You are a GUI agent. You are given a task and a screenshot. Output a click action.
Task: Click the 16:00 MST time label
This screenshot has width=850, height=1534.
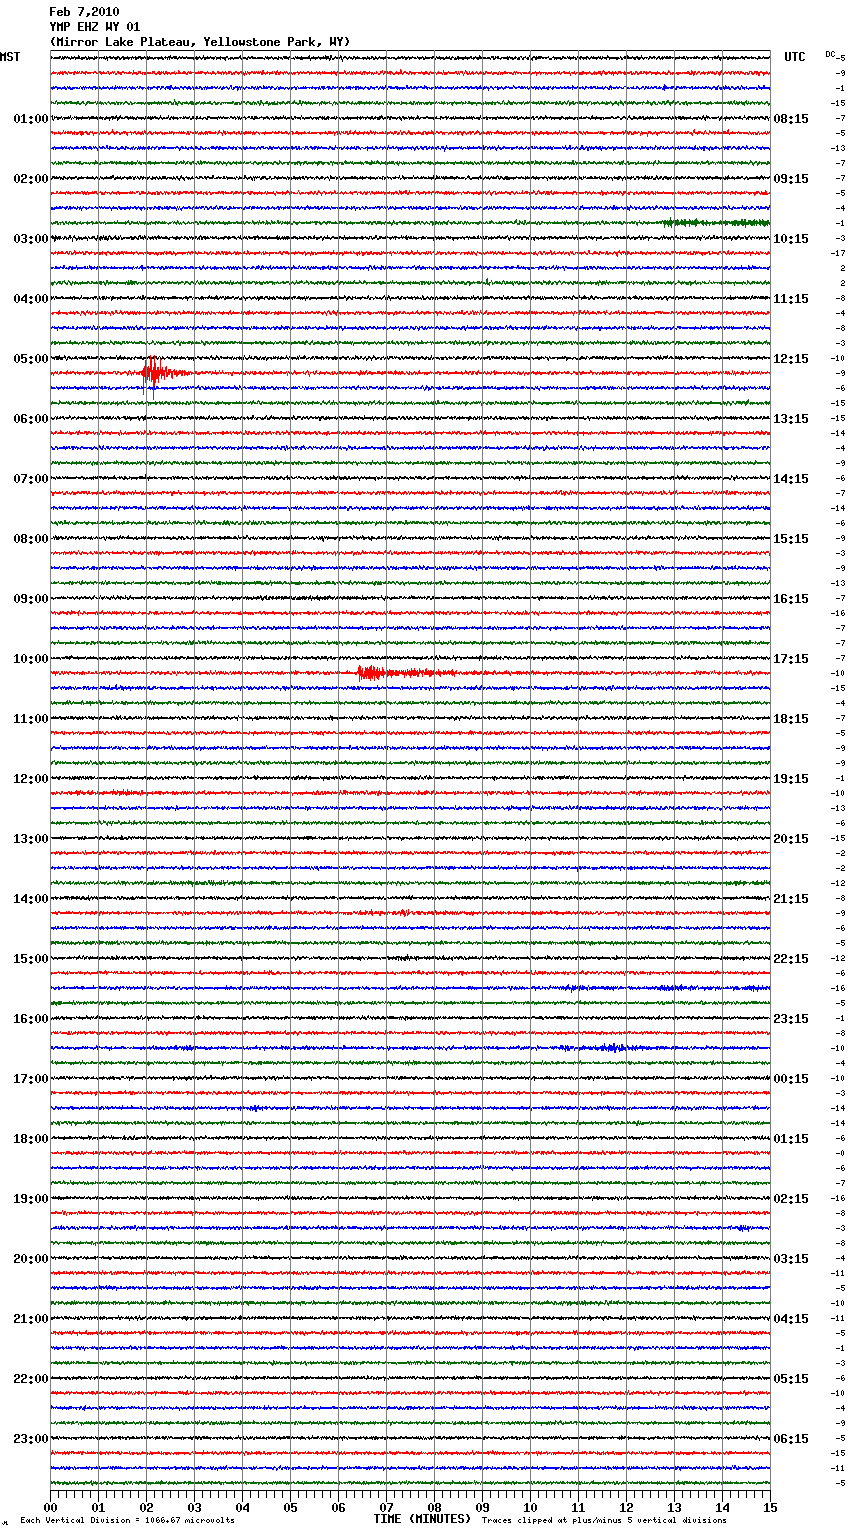click(x=31, y=1019)
